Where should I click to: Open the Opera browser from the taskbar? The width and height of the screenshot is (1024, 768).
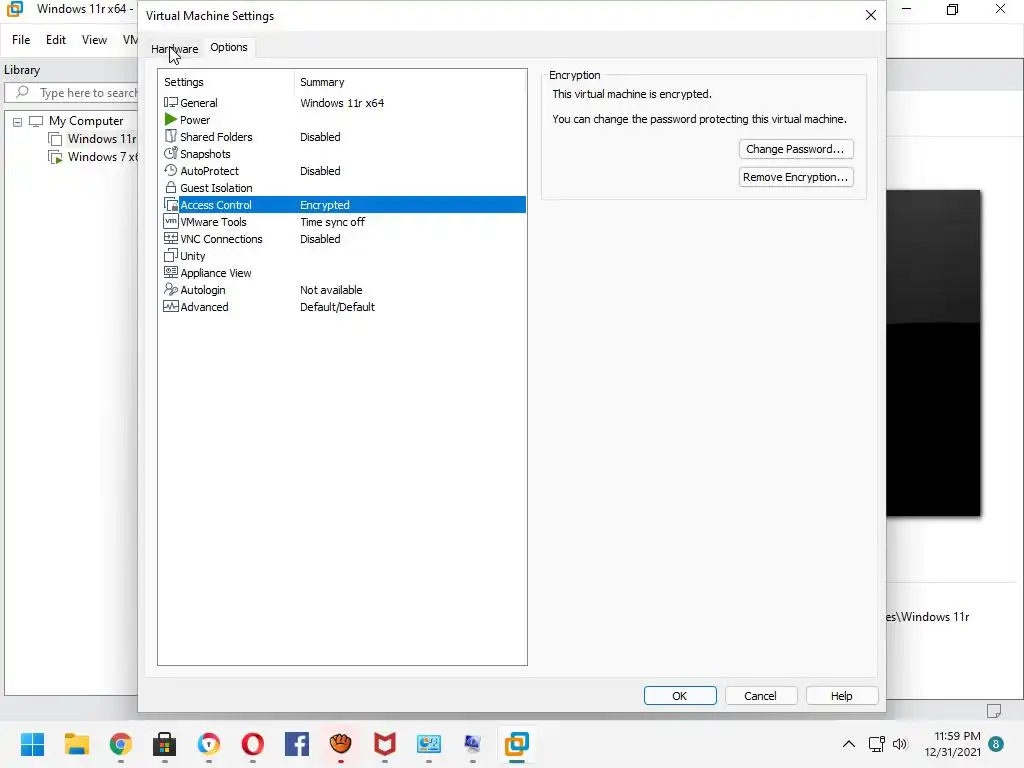coord(253,744)
